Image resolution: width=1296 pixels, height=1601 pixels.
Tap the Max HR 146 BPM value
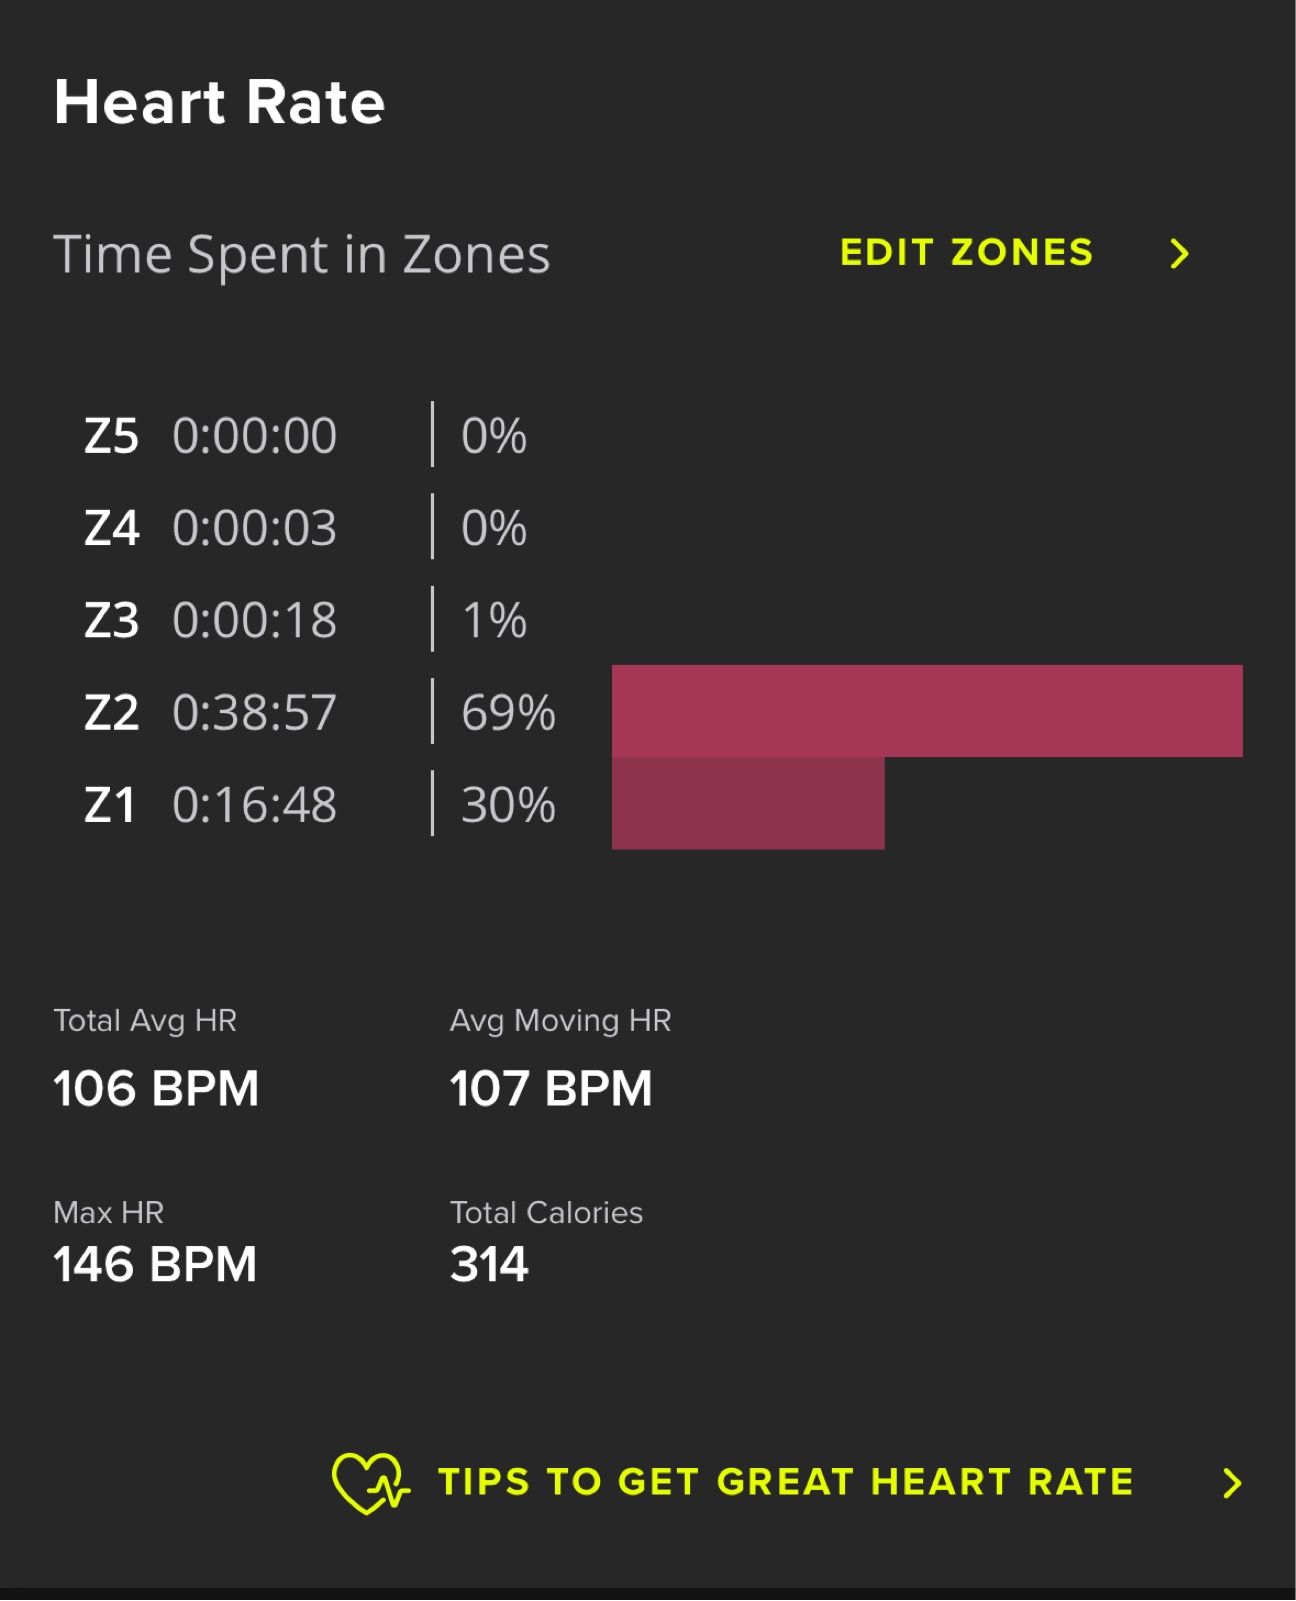point(155,1264)
